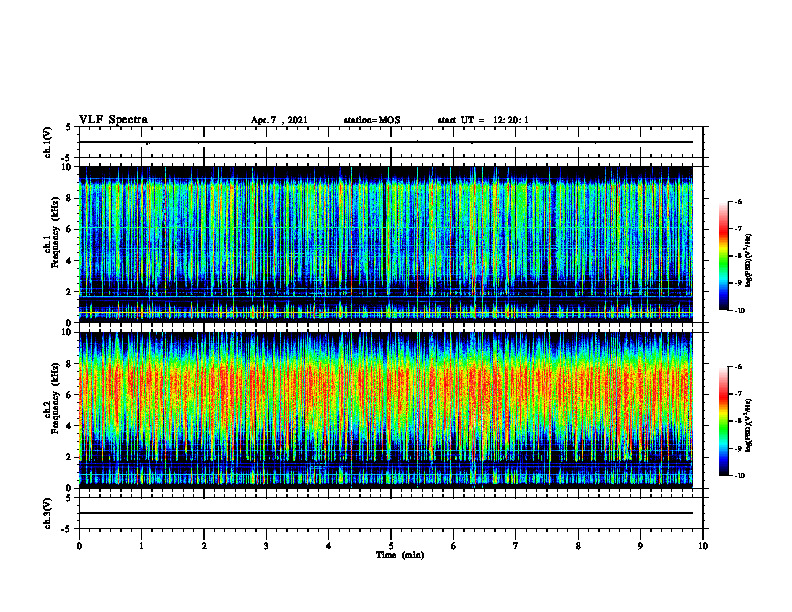
Task: Click the ch.2 spectrogram panel
Action: pos(386,410)
